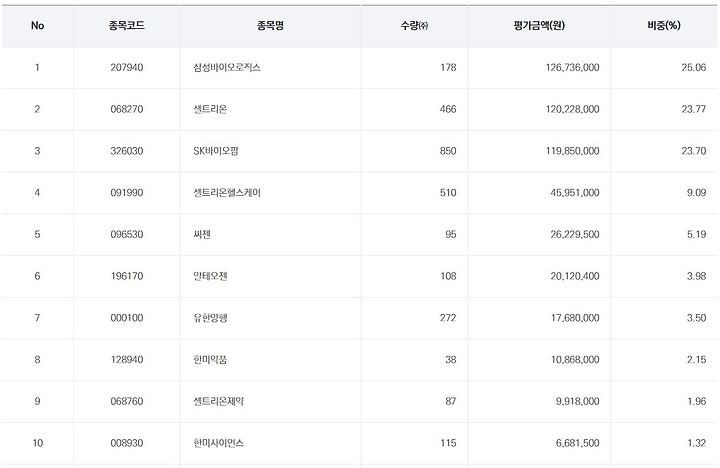Click weight value 2.15
Viewport: 720px width, 468px height.
[x=697, y=360]
